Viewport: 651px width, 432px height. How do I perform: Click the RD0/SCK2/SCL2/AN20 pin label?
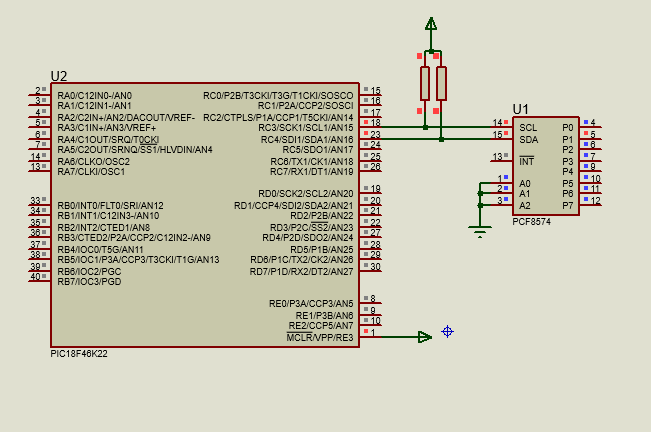click(x=306, y=194)
